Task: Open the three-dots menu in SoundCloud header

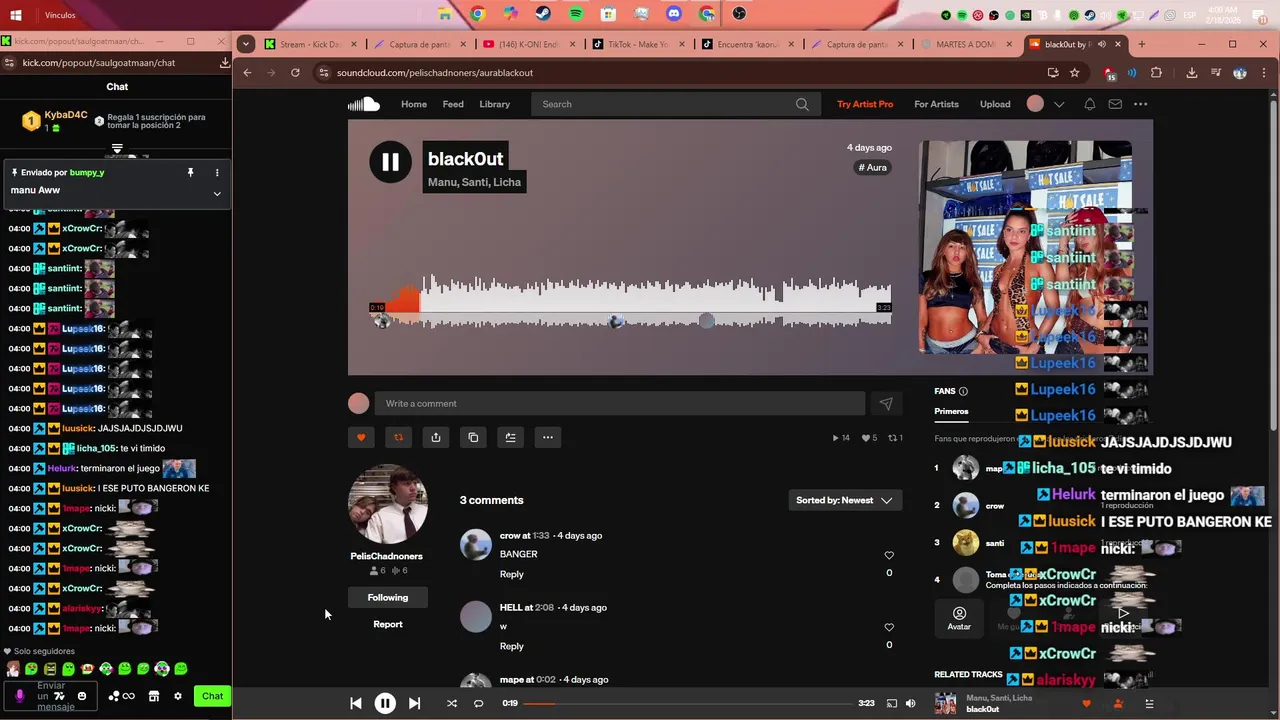Action: coord(1140,104)
